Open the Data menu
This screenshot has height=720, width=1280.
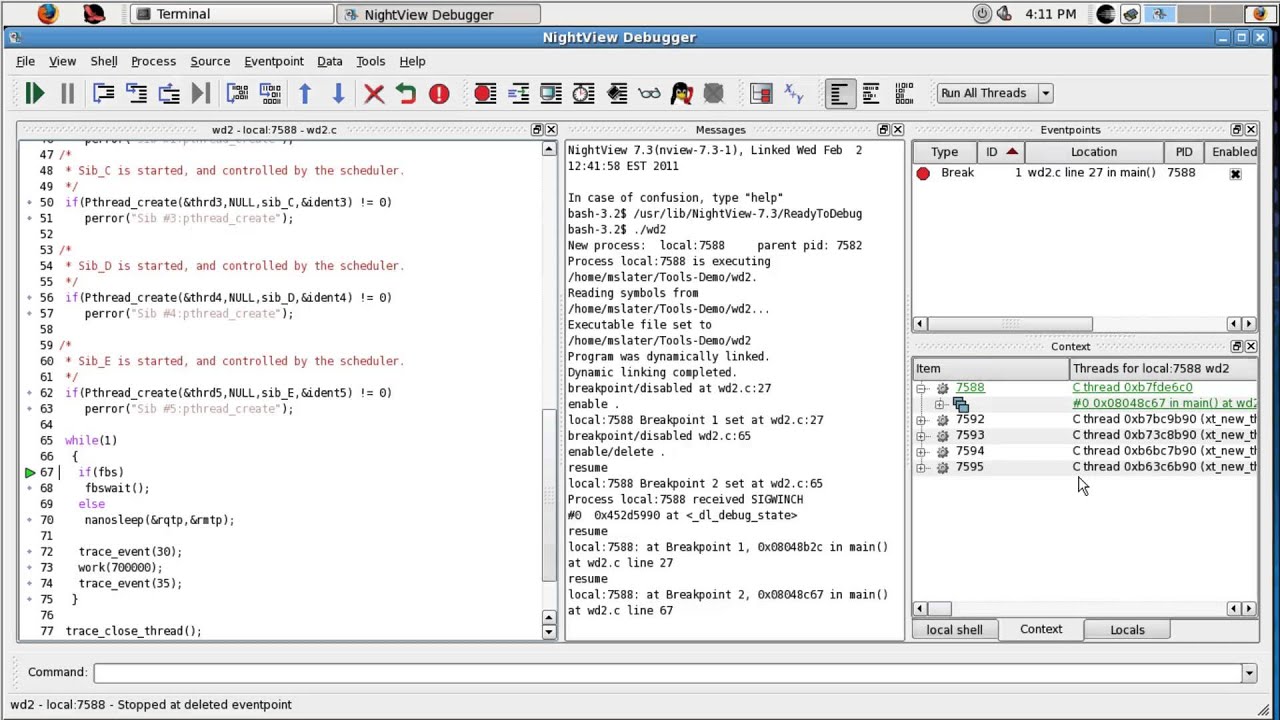coord(329,61)
